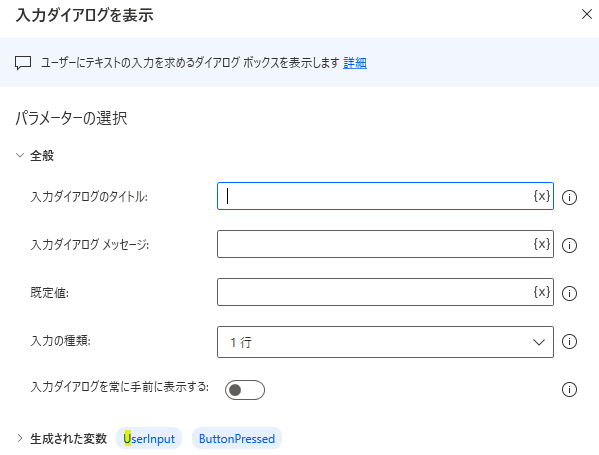This screenshot has width=599, height=455.
Task: Open the 入力の種類 dropdown
Action: pos(385,342)
